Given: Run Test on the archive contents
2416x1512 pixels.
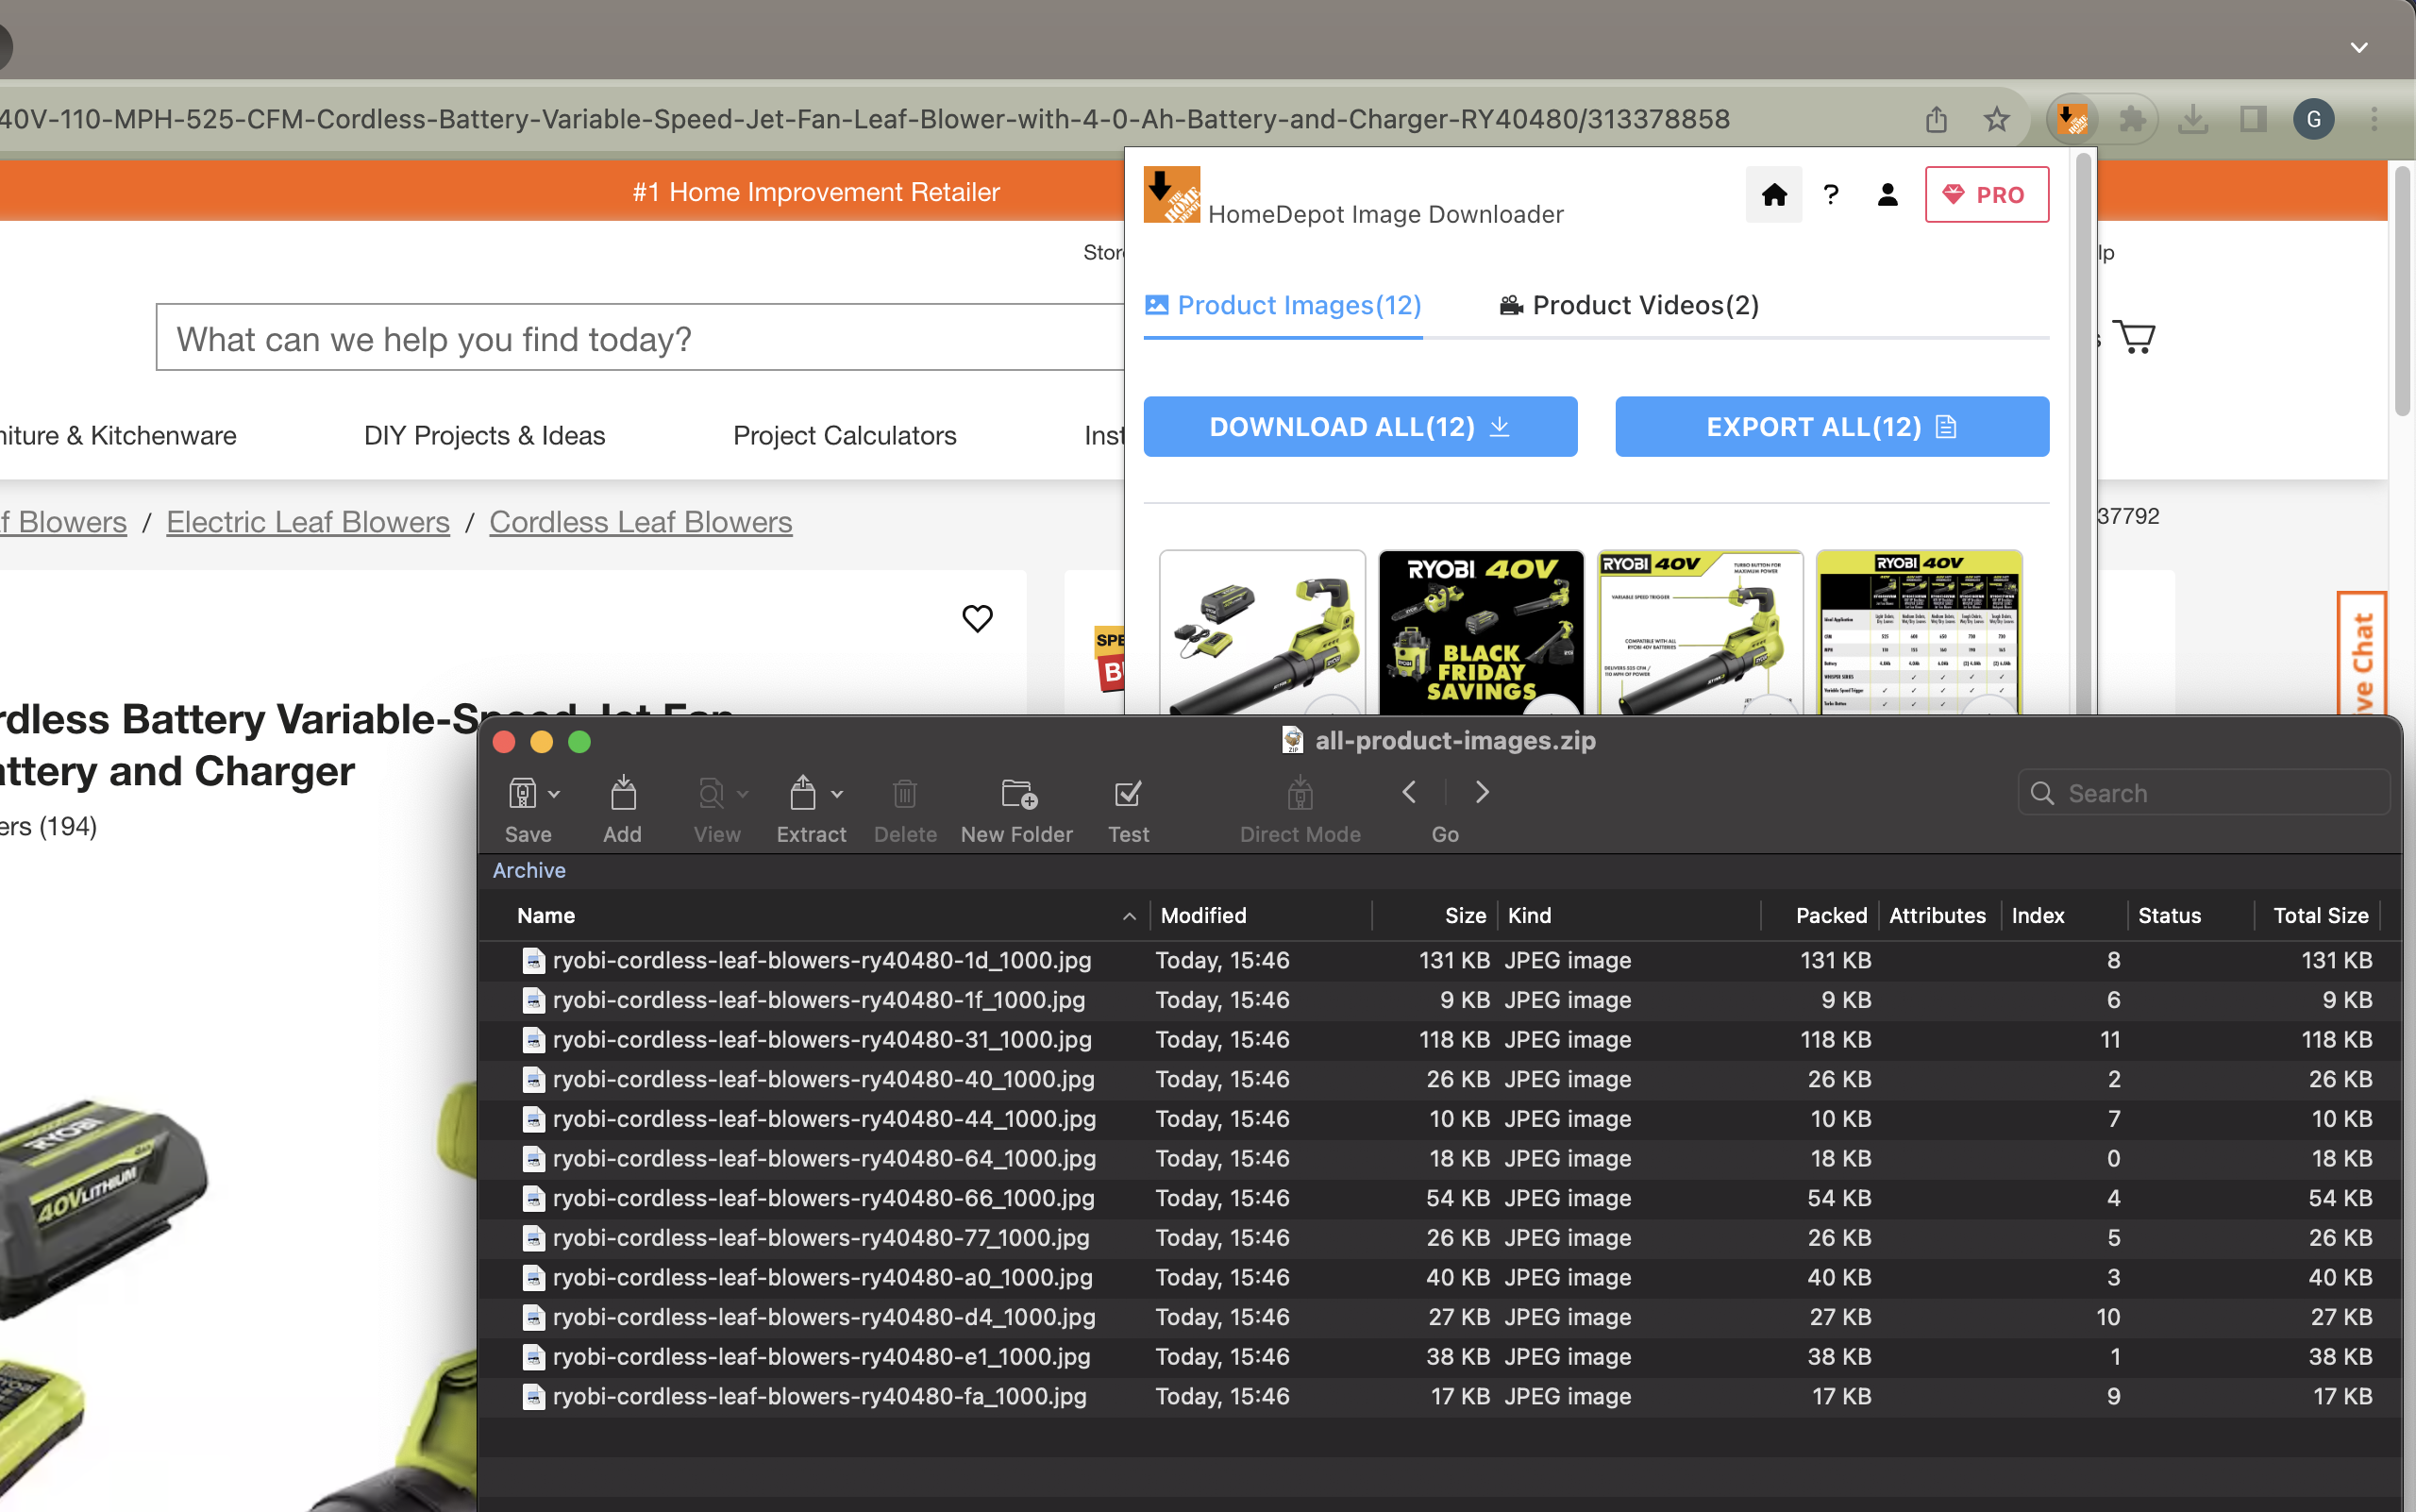Looking at the screenshot, I should click(x=1127, y=792).
